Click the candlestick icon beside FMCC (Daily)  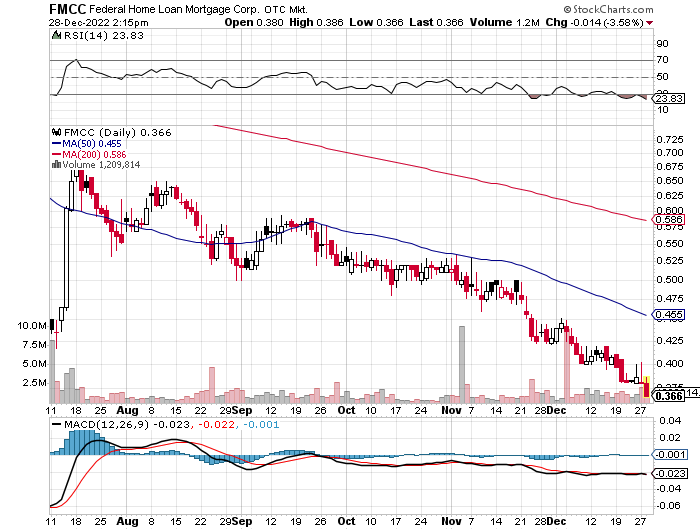[57, 132]
